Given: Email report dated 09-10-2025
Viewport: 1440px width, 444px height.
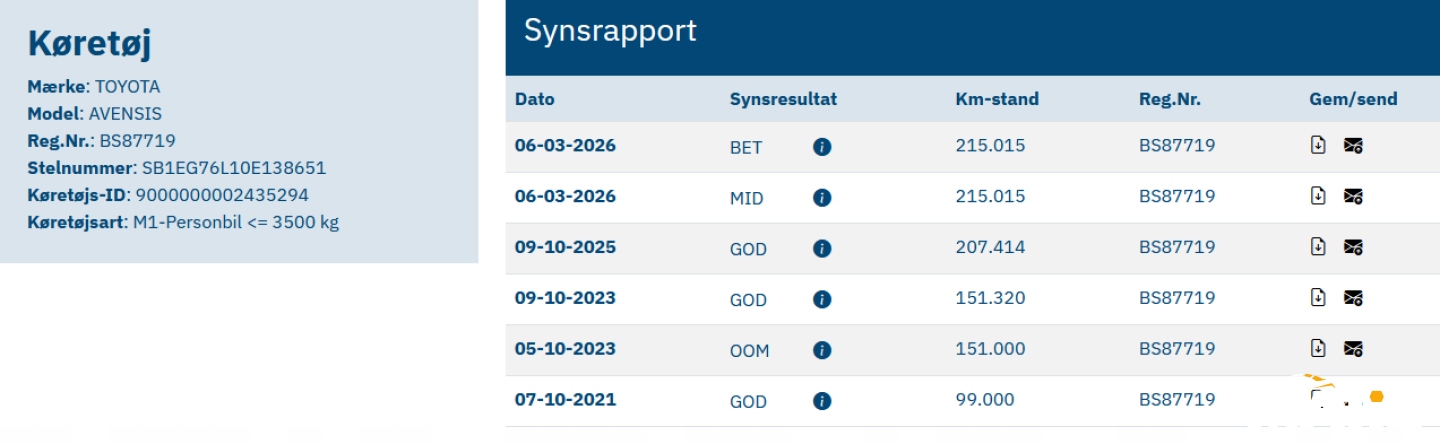Looking at the screenshot, I should [x=1353, y=247].
